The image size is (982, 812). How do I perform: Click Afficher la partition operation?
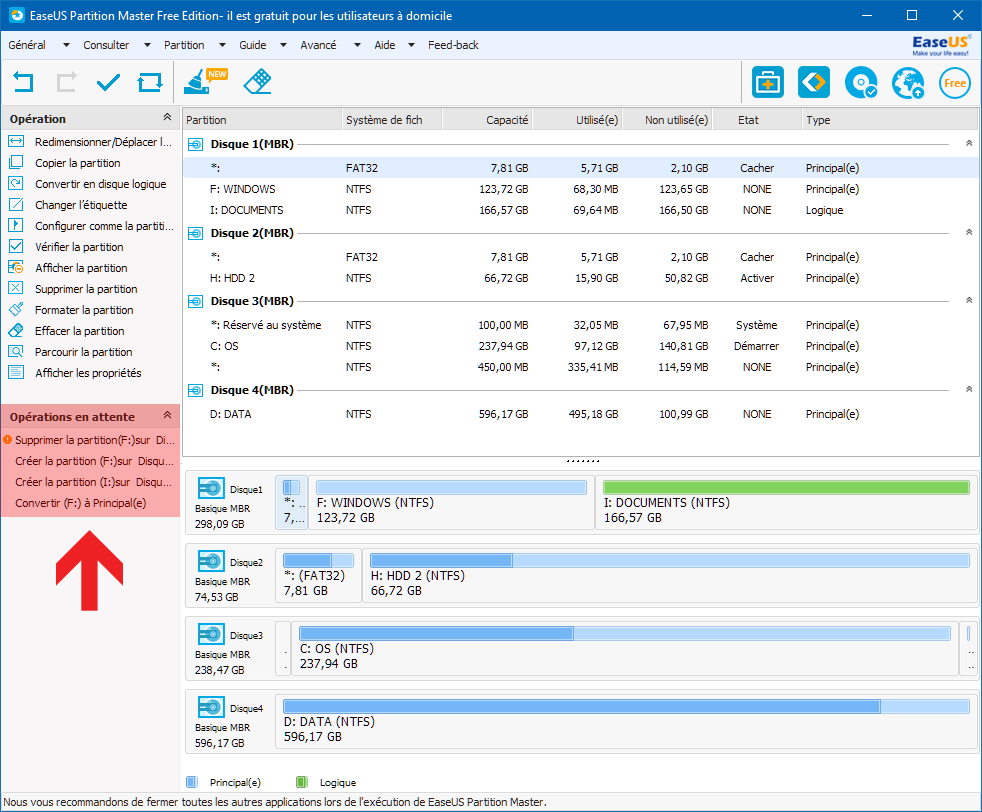pos(68,268)
